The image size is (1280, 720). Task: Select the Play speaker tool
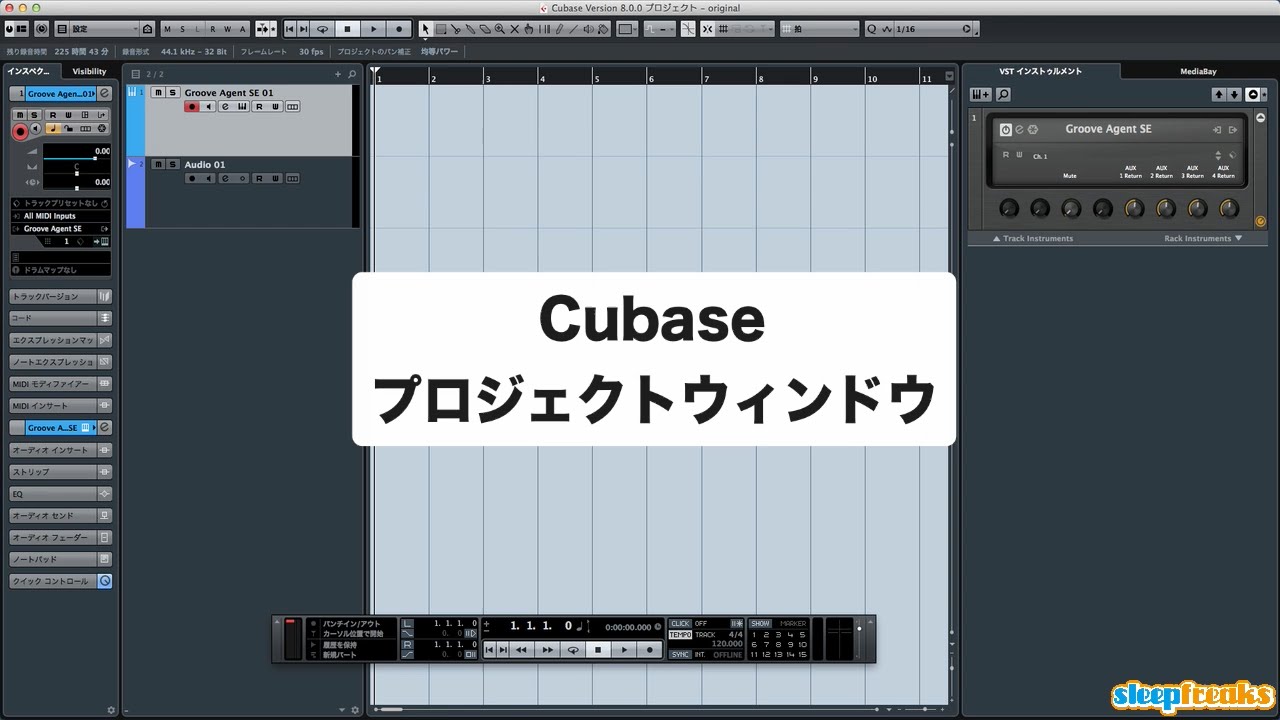pos(588,29)
